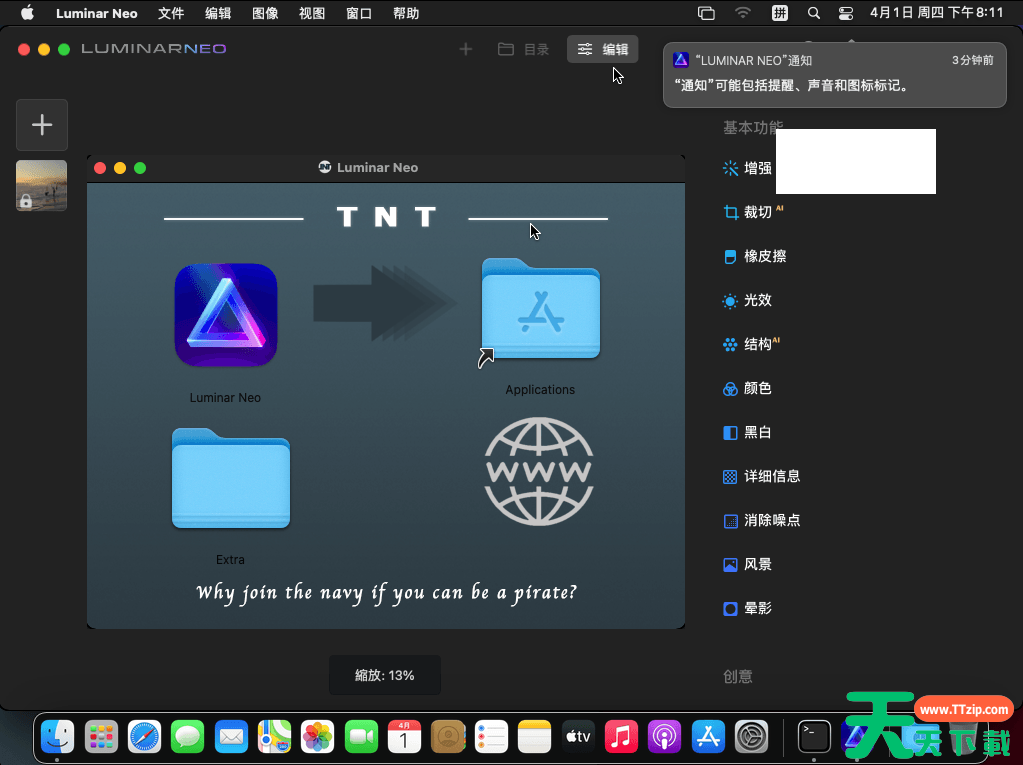Screen dimensions: 1023x765
Task: Open Terminal from the Dock
Action: [814, 737]
